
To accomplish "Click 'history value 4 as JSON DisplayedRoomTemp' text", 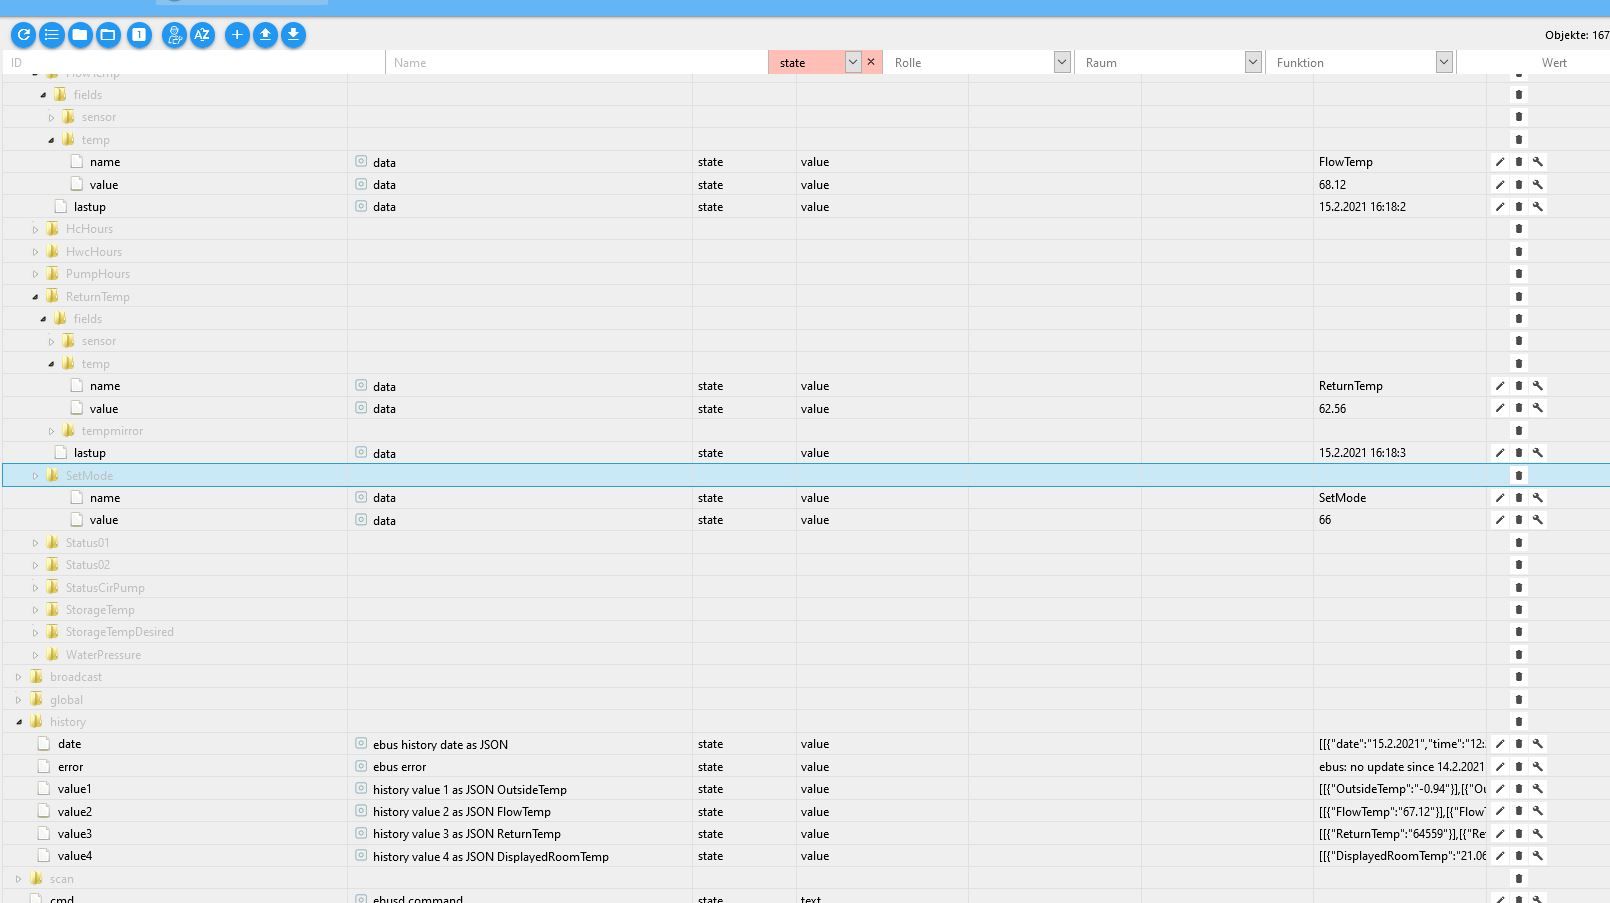I will pos(491,857).
